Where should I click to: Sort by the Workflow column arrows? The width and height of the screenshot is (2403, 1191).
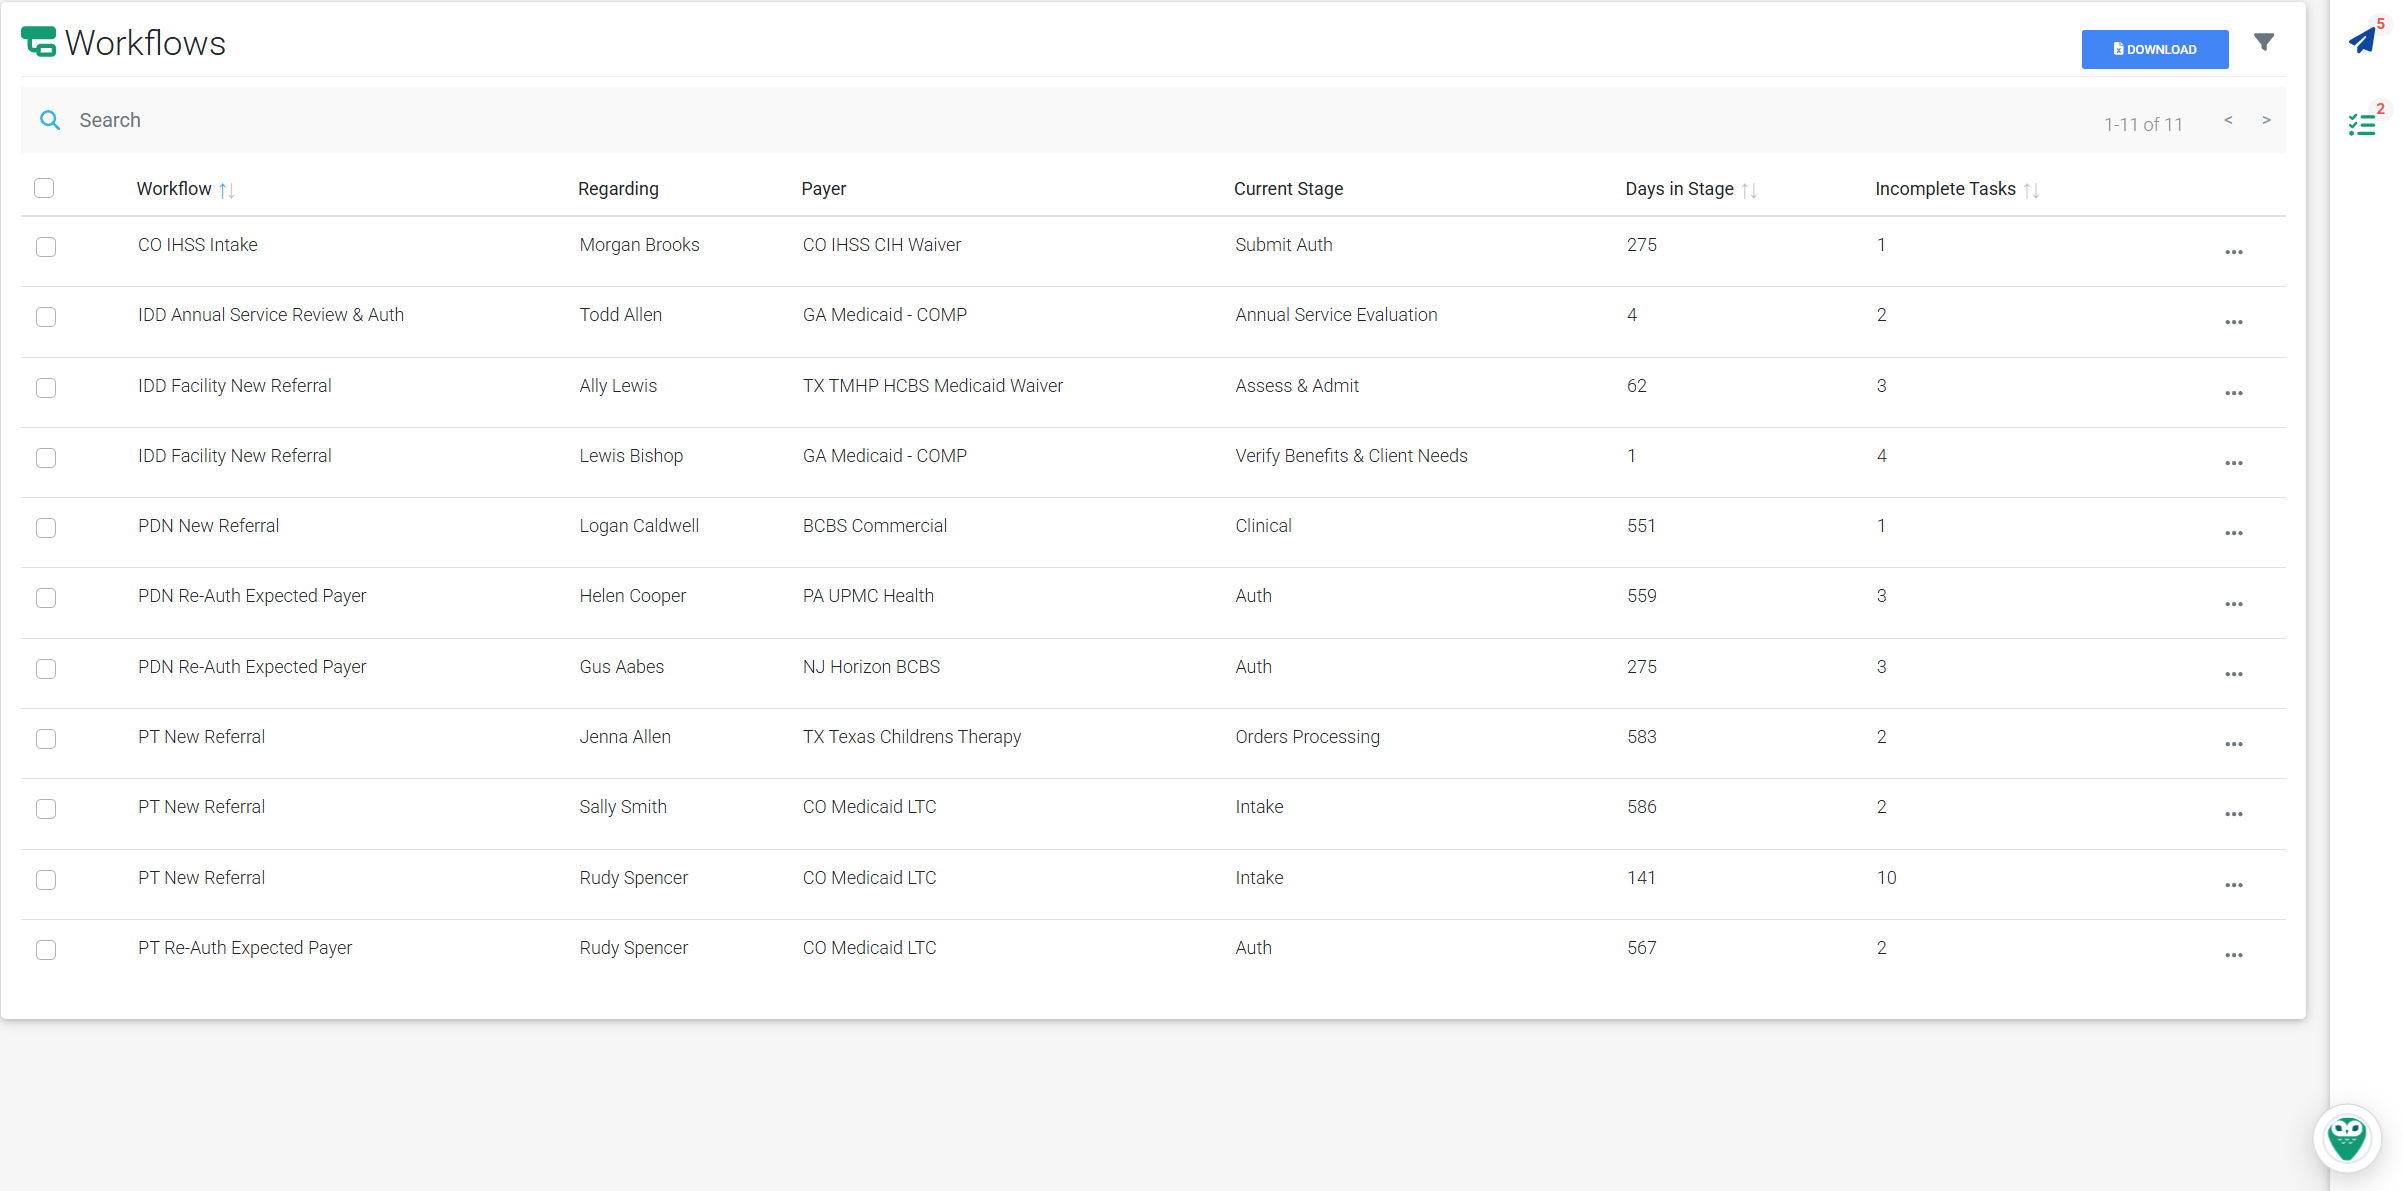[x=227, y=190]
